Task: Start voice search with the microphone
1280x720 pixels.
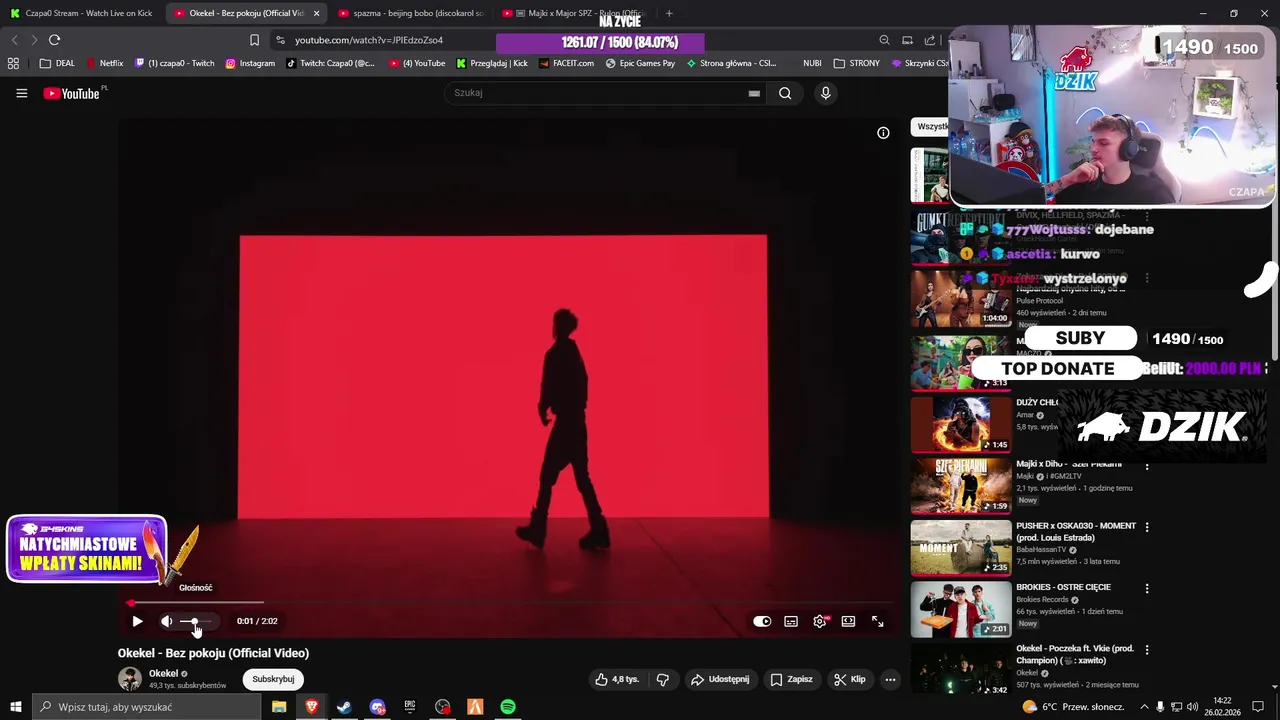Action: [825, 93]
